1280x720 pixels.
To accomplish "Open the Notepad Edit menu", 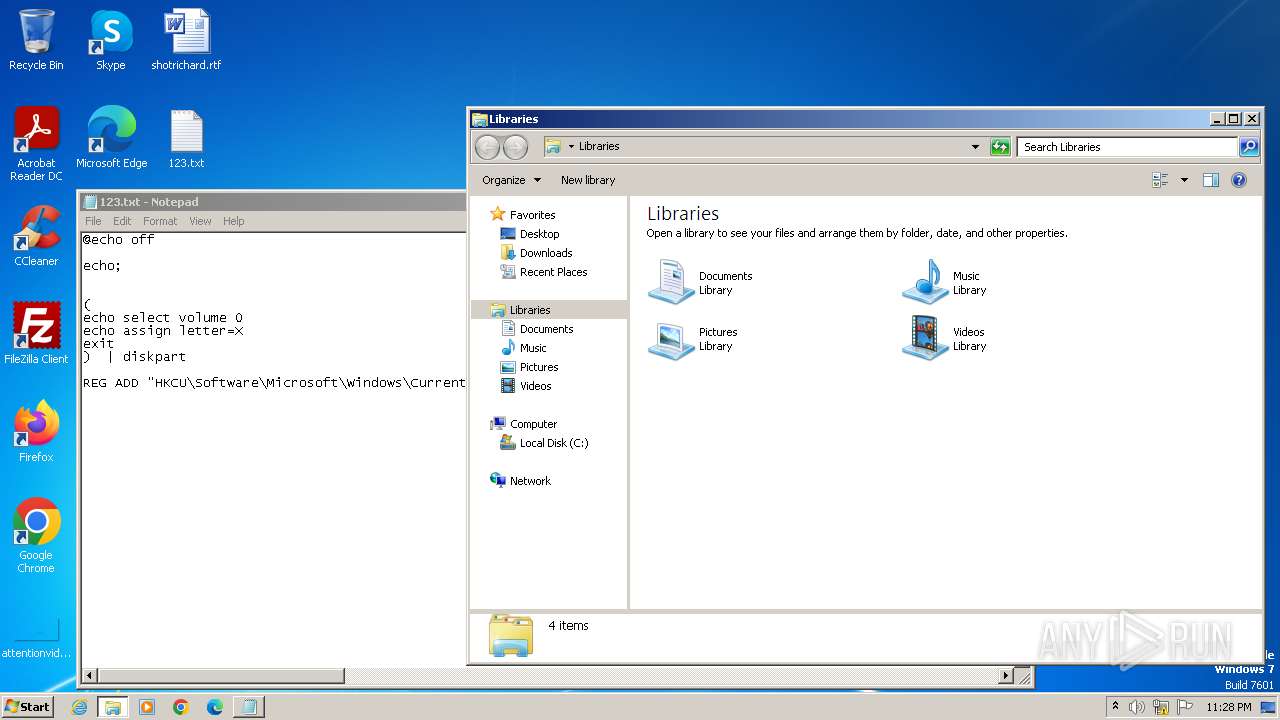I will tap(122, 221).
